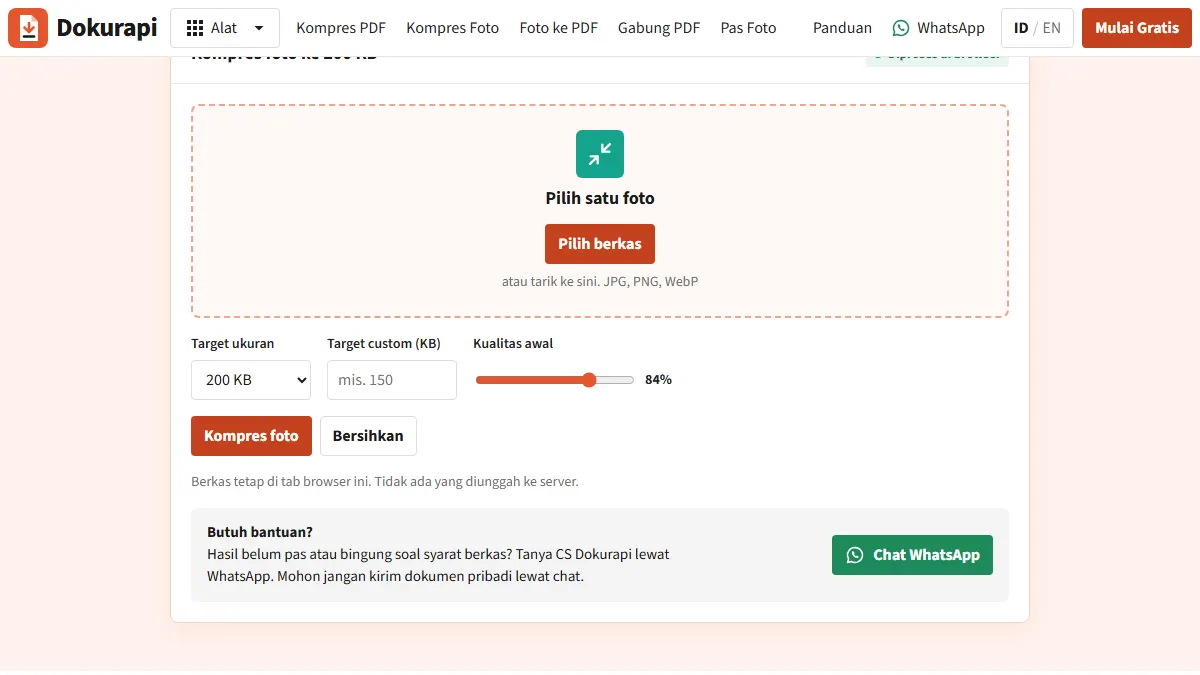The width and height of the screenshot is (1200, 675).
Task: Click the Dokurapi brand name text
Action: coord(107,28)
